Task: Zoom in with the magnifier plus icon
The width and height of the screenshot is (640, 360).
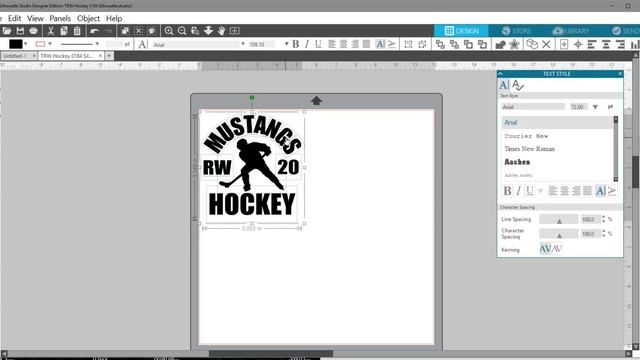Action: [x=169, y=31]
